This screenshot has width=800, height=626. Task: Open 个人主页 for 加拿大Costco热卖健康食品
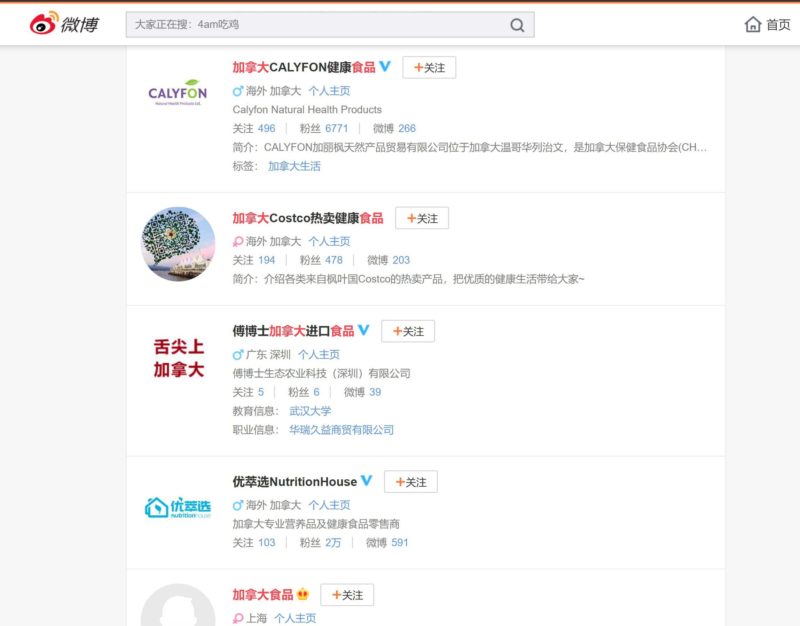(x=329, y=241)
